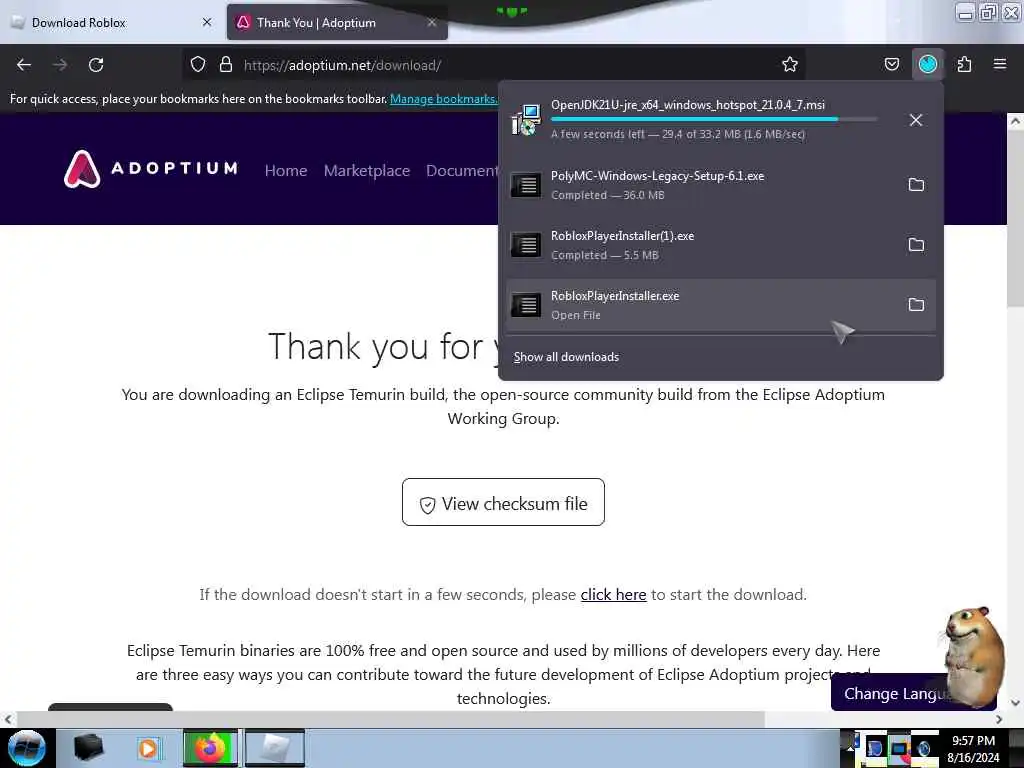The height and width of the screenshot is (768, 1024).
Task: Click the 'click here' download link
Action: tap(613, 595)
